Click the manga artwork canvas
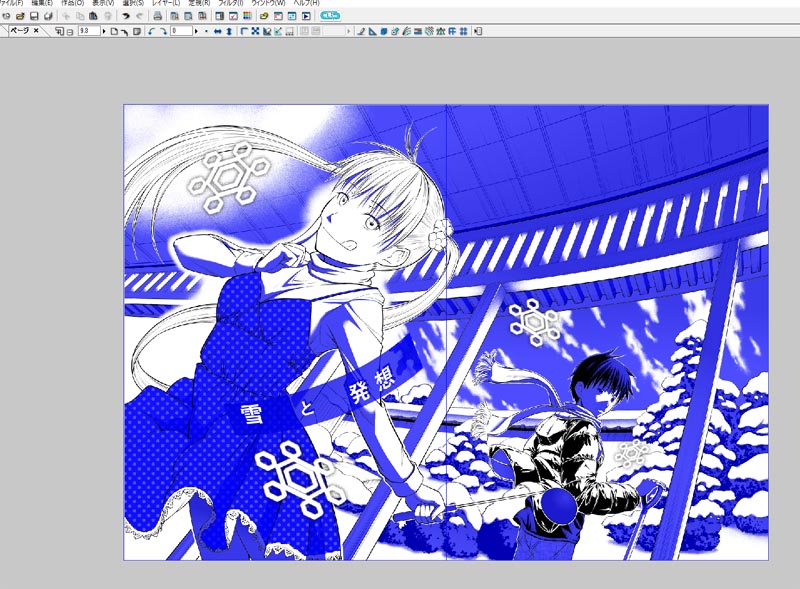 tap(446, 332)
